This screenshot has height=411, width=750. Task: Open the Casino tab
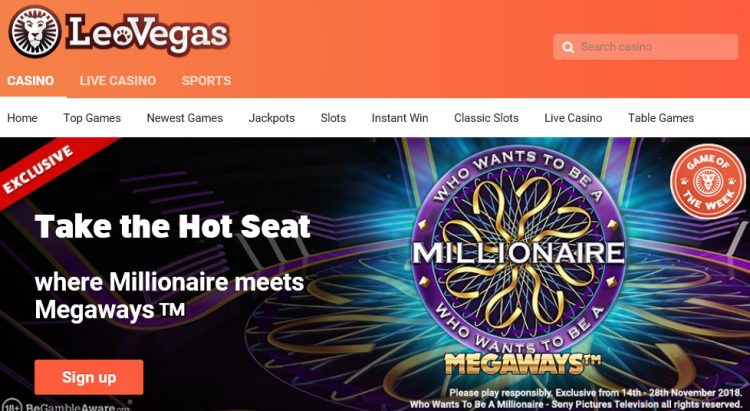(31, 80)
